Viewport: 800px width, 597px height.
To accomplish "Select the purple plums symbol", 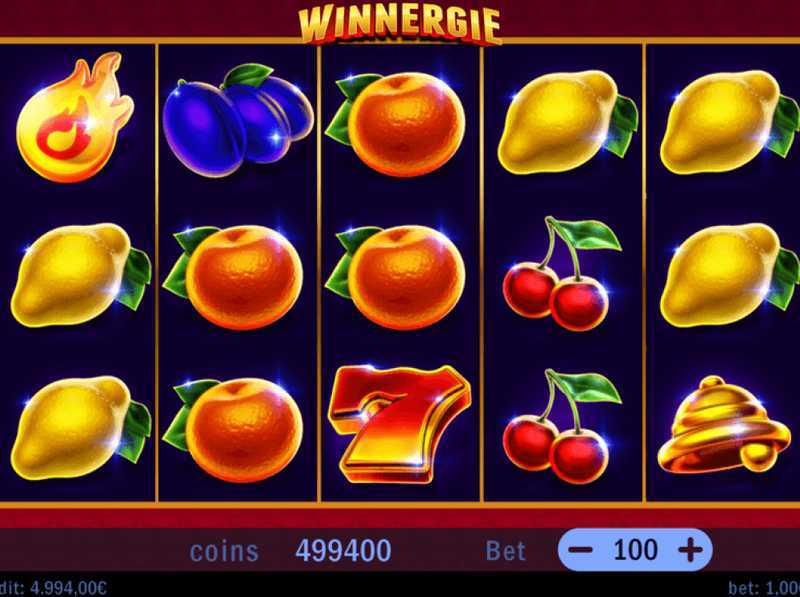I will 238,120.
